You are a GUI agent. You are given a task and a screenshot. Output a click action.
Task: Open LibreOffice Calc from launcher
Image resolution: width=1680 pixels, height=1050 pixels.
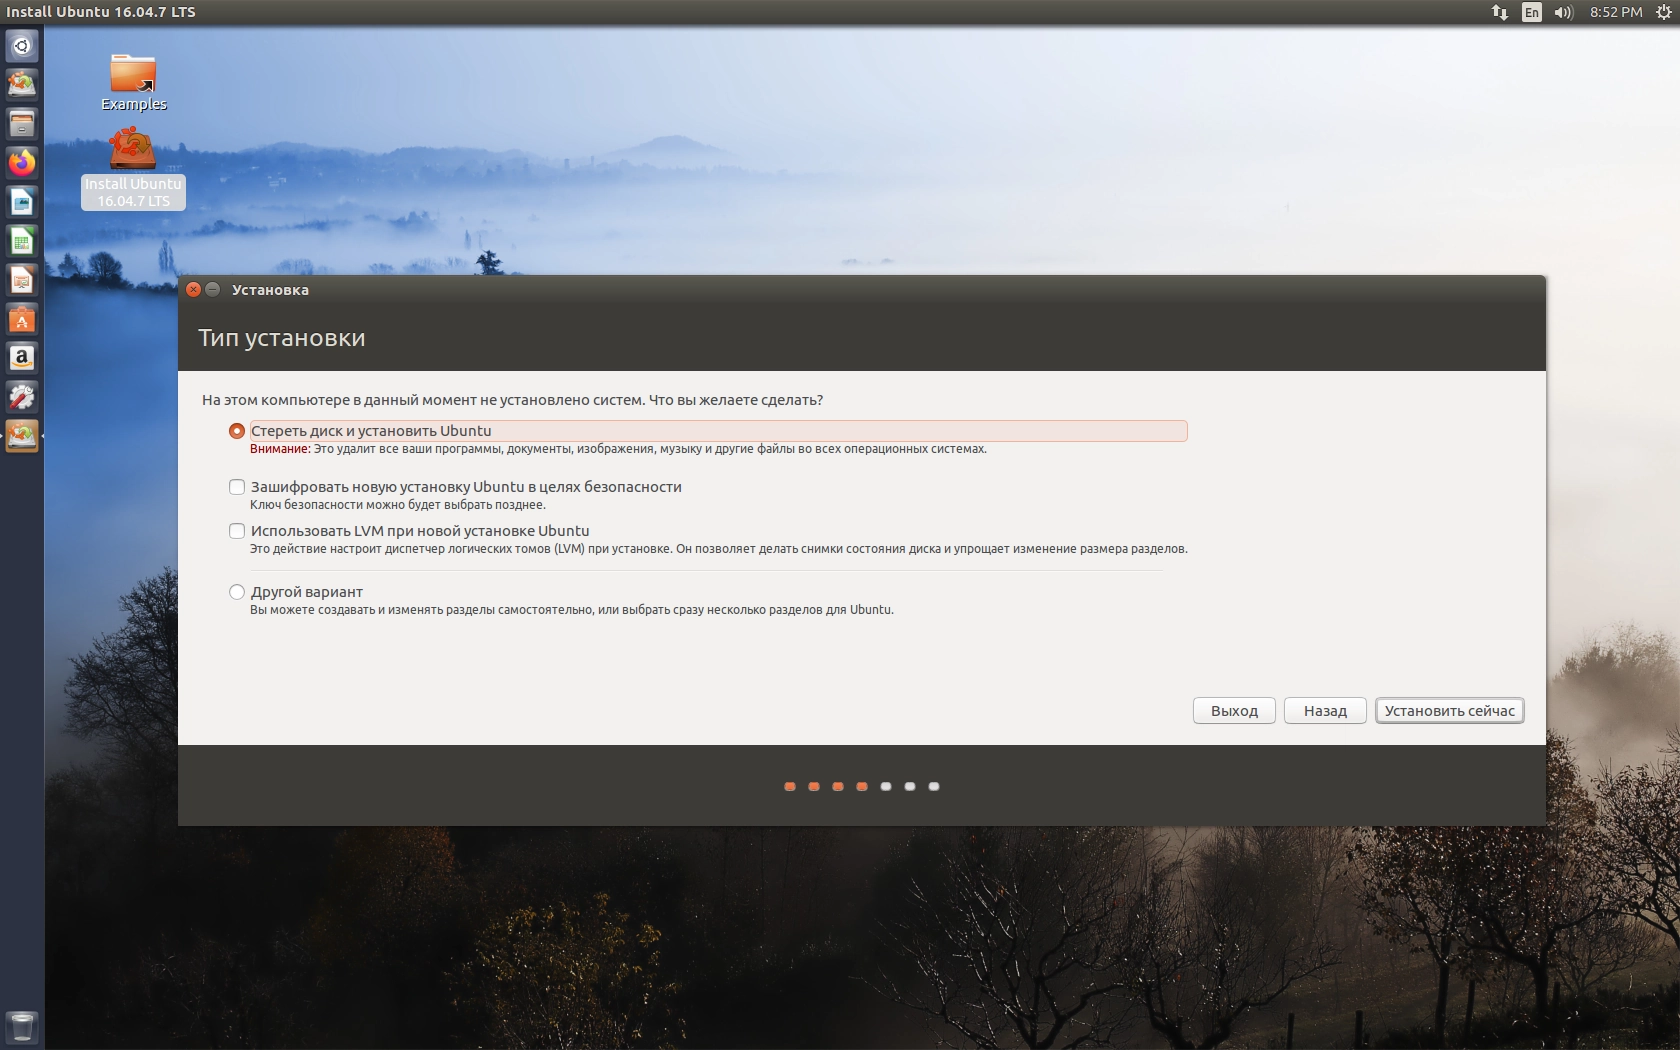(22, 241)
